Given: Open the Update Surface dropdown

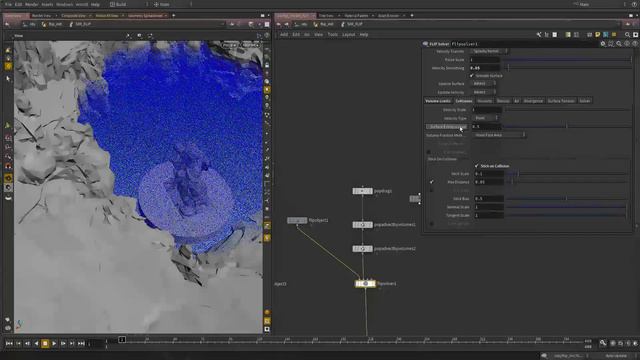Looking at the screenshot, I should [x=484, y=83].
